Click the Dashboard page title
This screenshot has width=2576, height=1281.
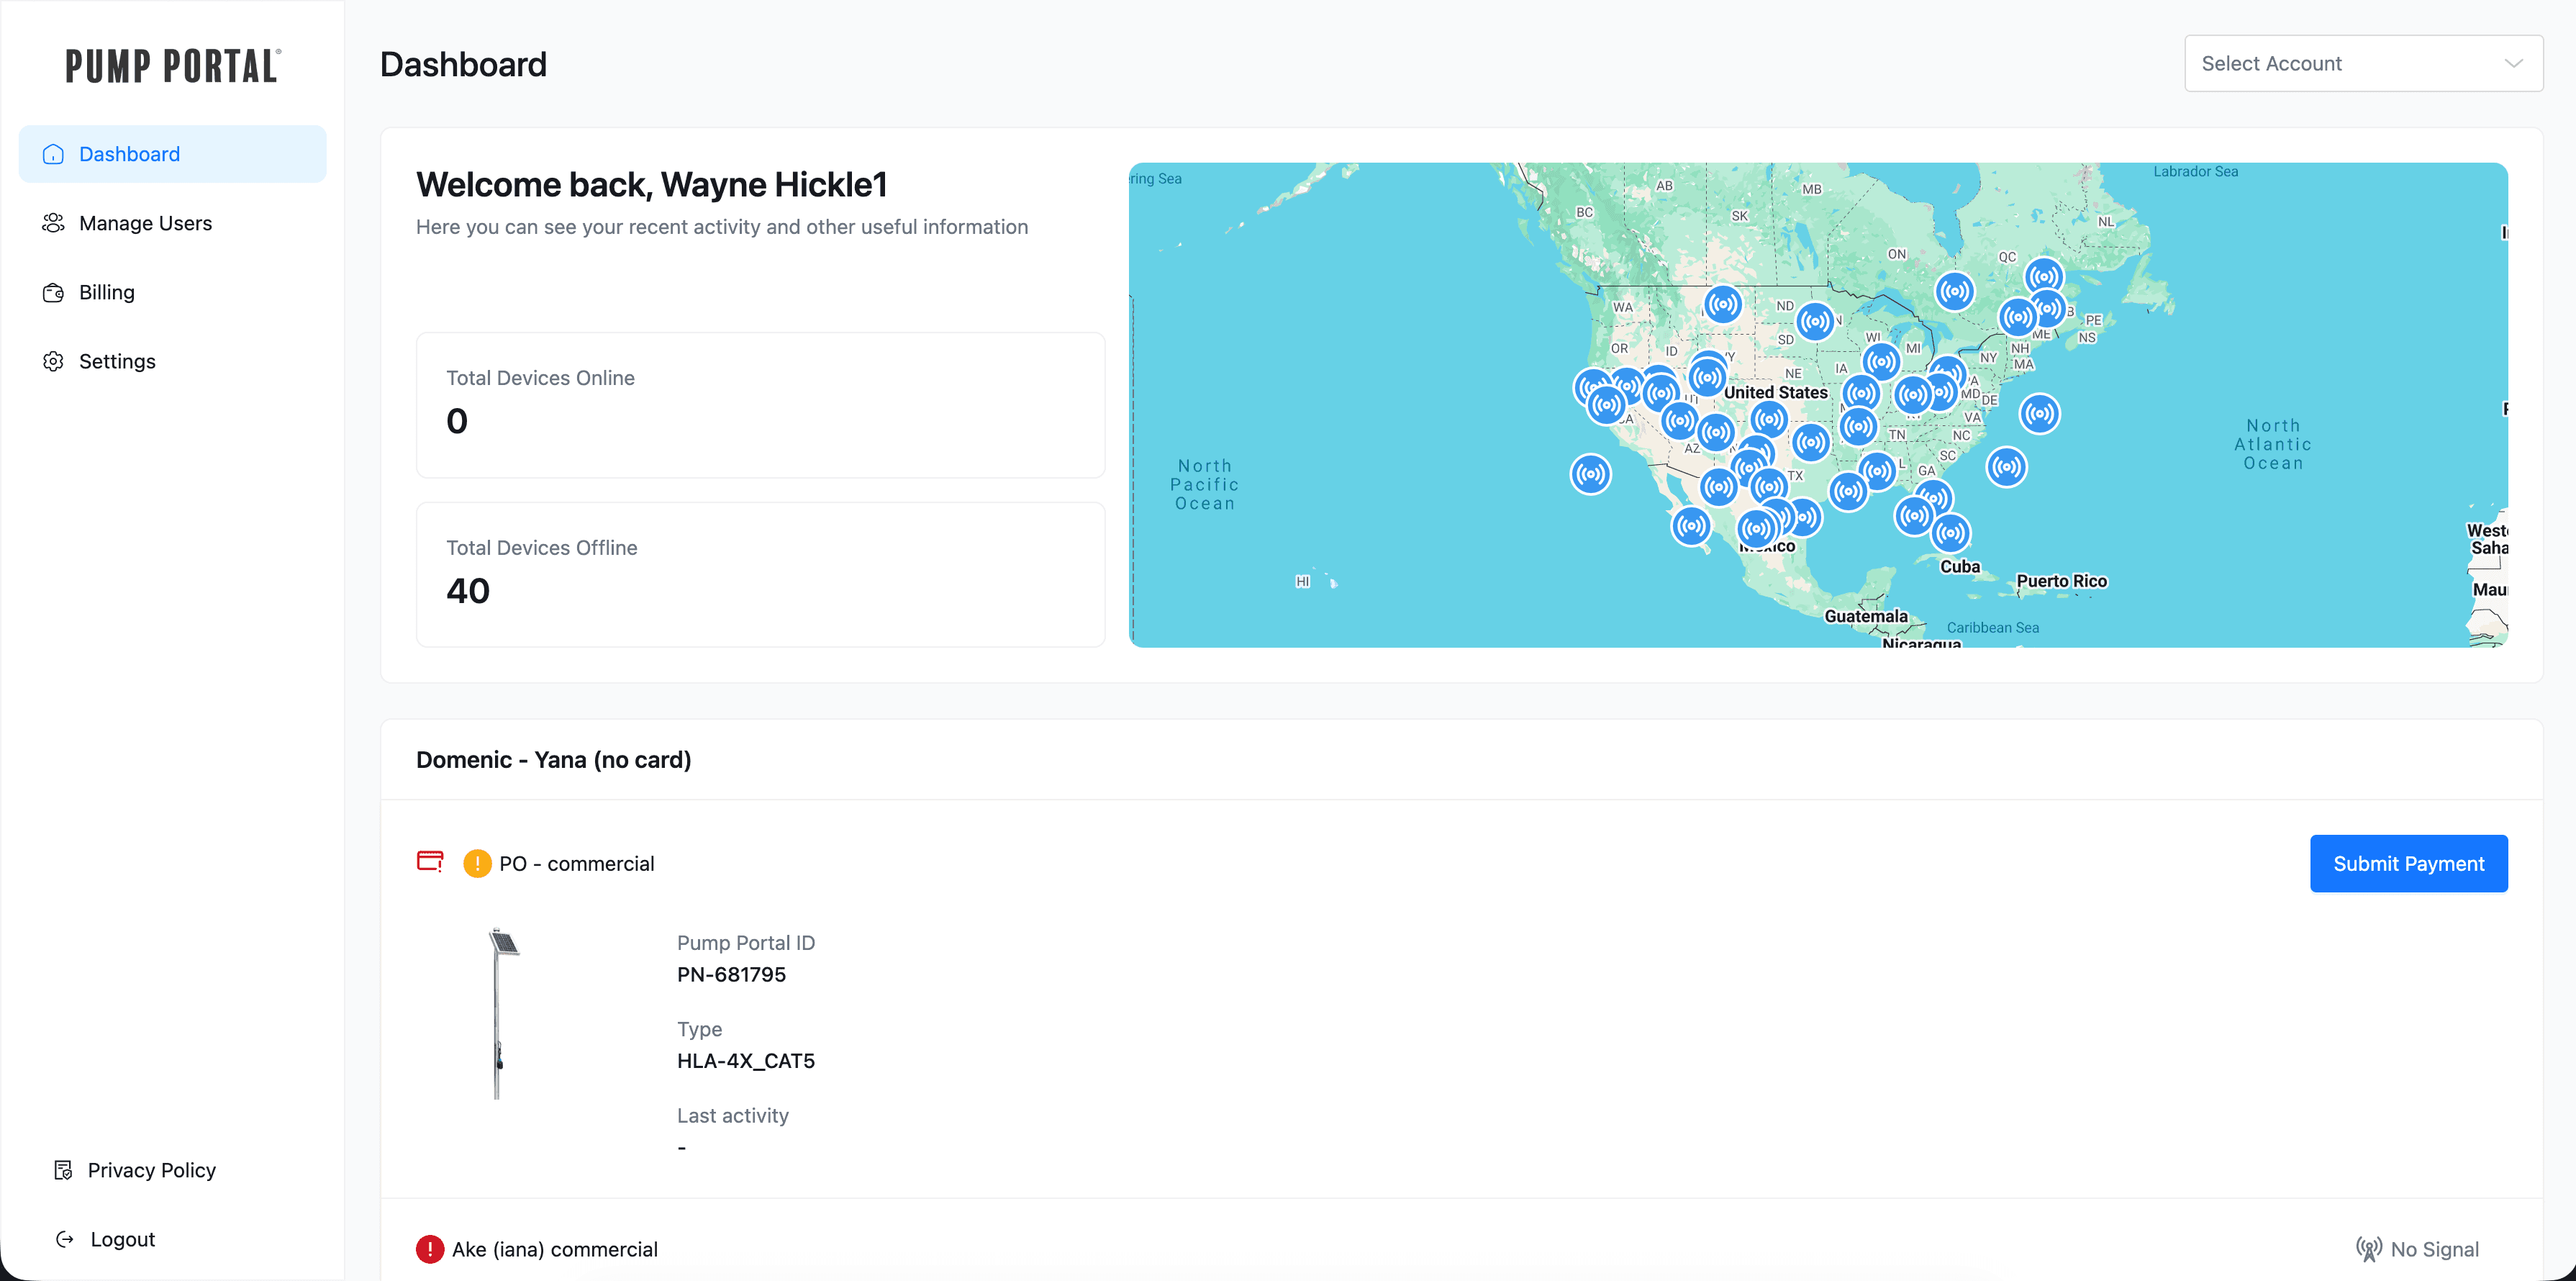tap(463, 64)
